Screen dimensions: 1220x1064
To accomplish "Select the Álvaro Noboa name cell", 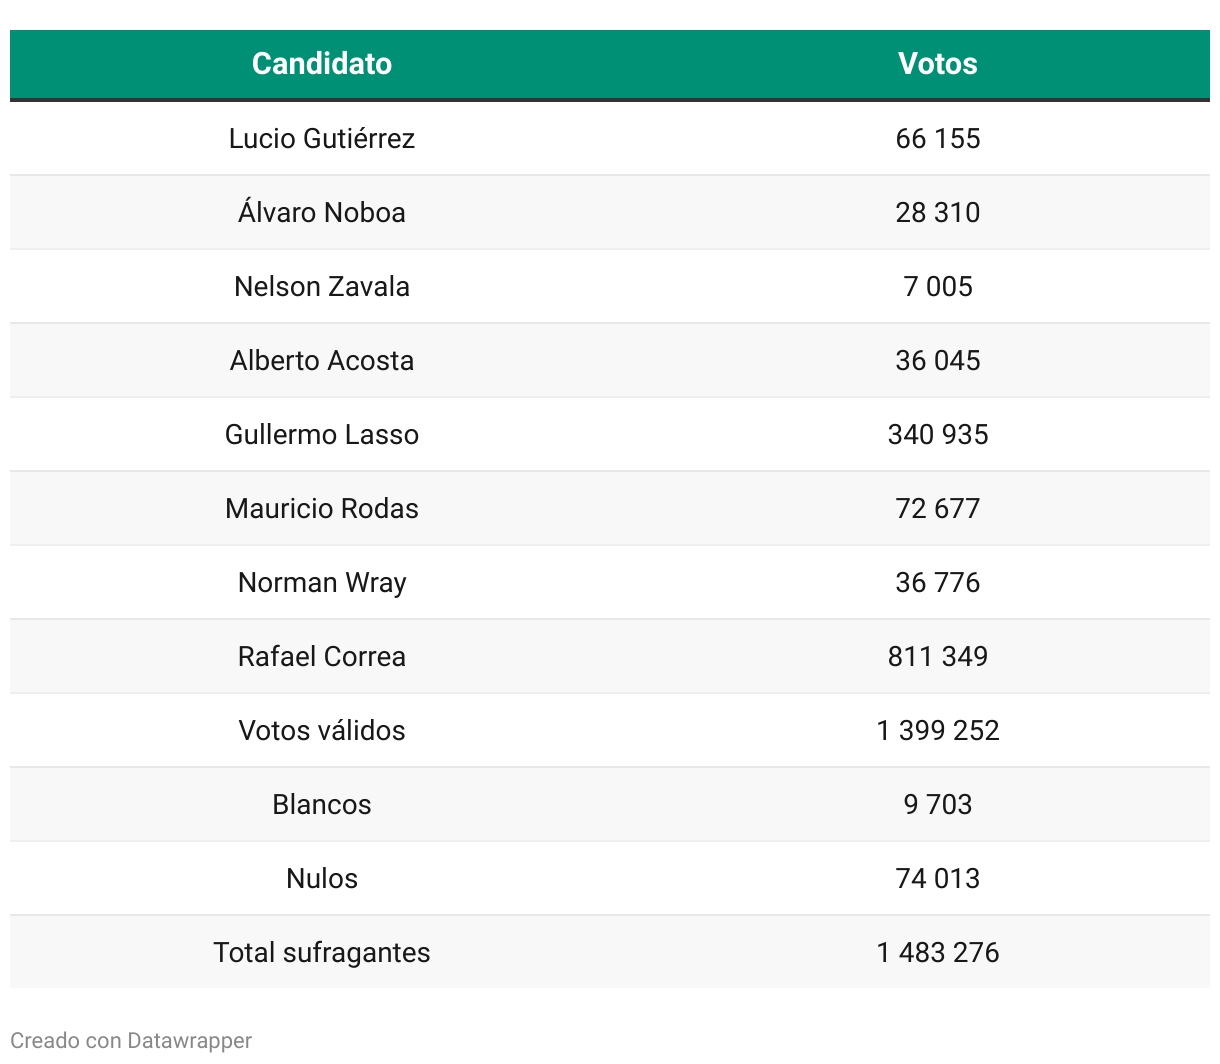I will pyautogui.click(x=322, y=212).
